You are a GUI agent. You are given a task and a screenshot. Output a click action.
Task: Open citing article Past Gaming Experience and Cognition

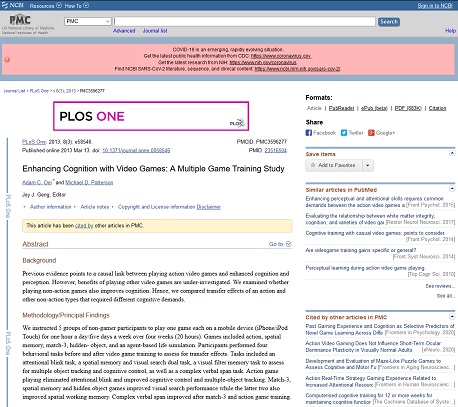pos(380,329)
